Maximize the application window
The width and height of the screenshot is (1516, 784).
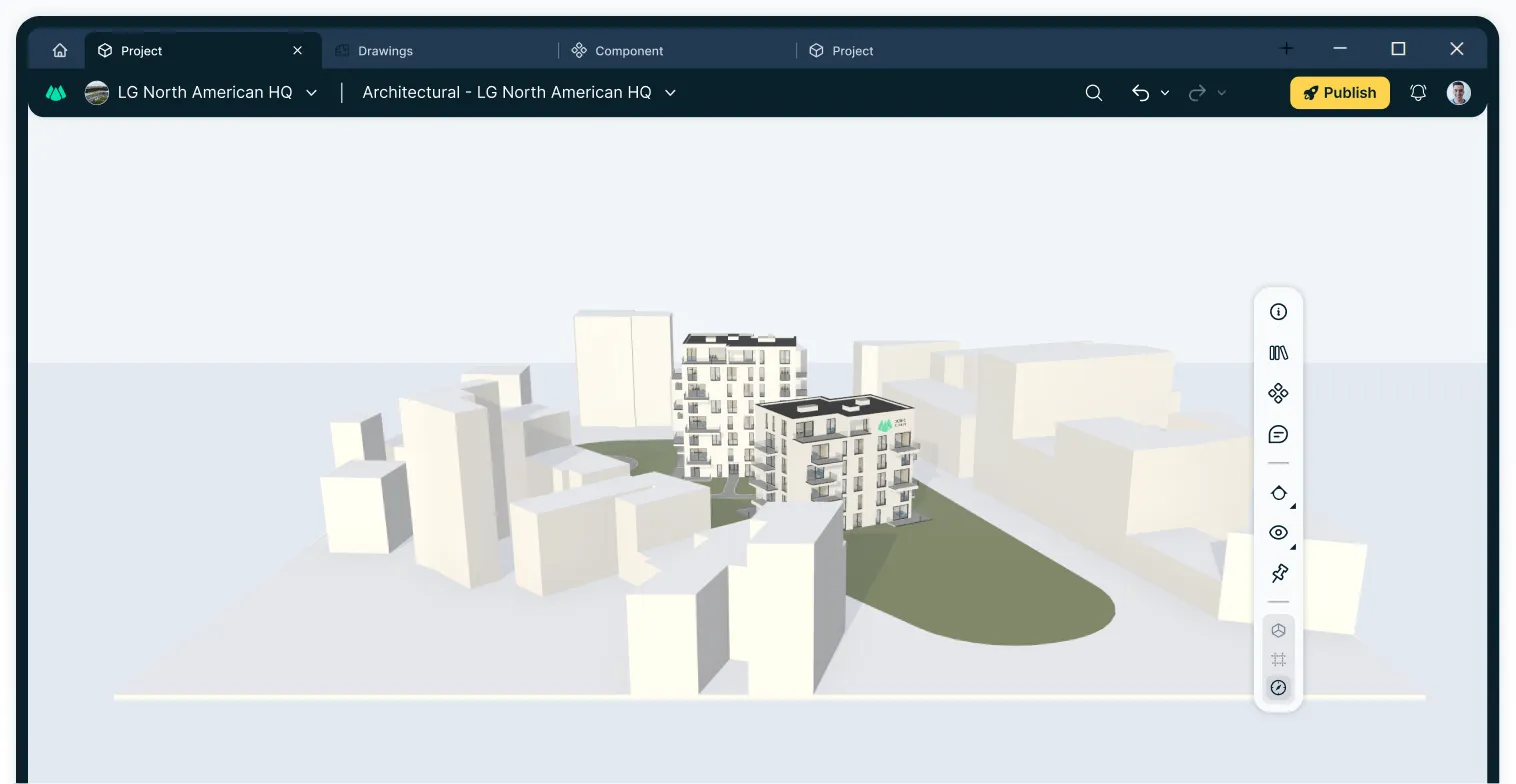click(1398, 48)
